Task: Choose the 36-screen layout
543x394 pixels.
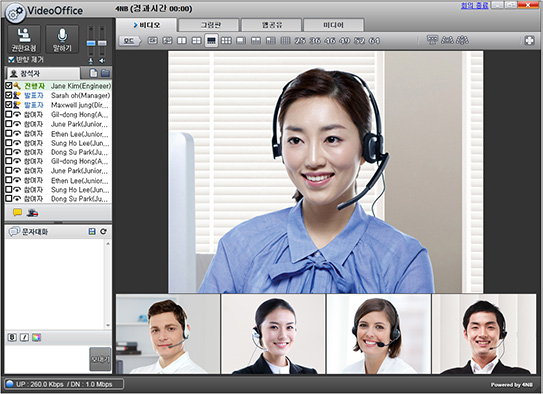Action: pyautogui.click(x=315, y=41)
